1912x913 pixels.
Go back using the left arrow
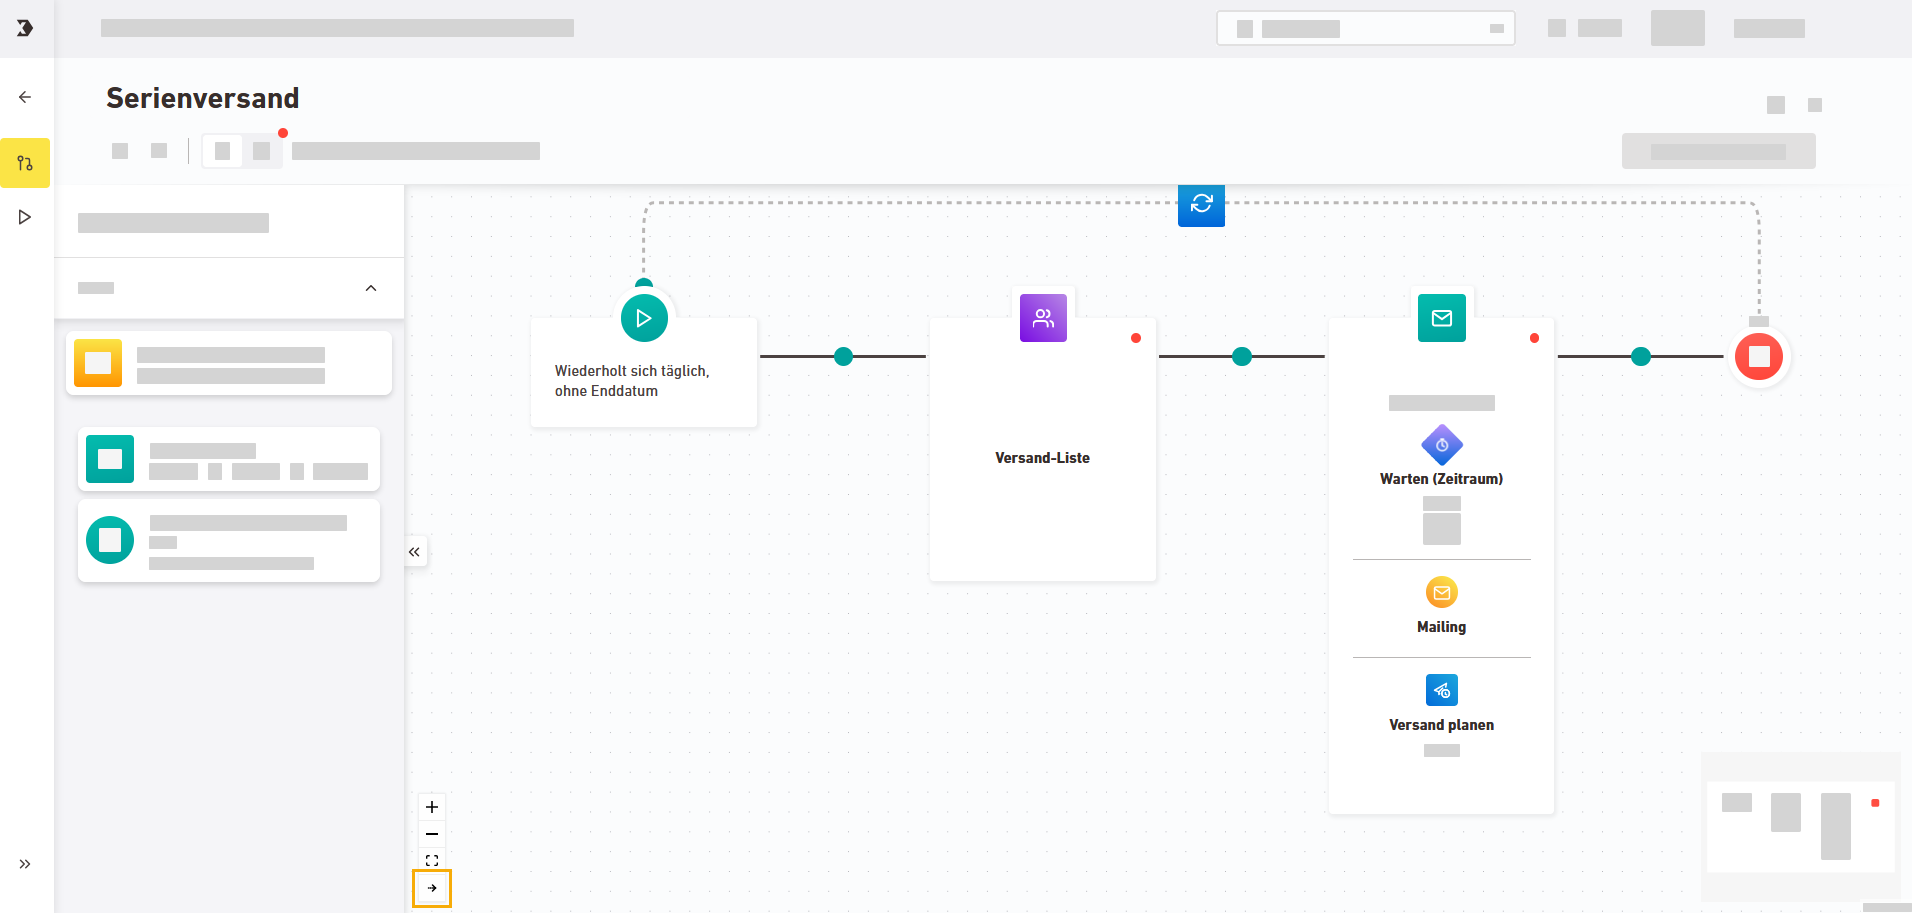tap(25, 97)
